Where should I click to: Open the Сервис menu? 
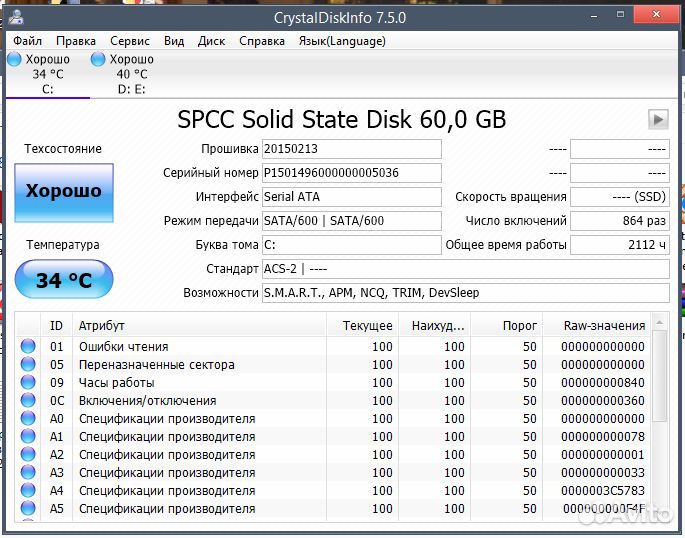coord(130,41)
